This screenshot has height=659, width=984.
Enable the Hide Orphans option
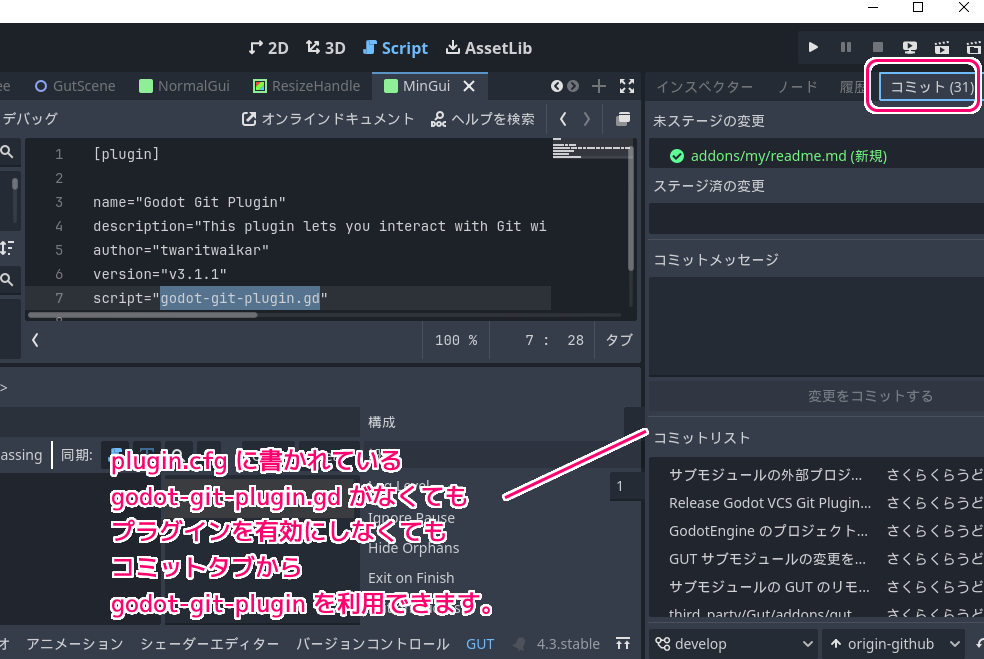[x=416, y=548]
